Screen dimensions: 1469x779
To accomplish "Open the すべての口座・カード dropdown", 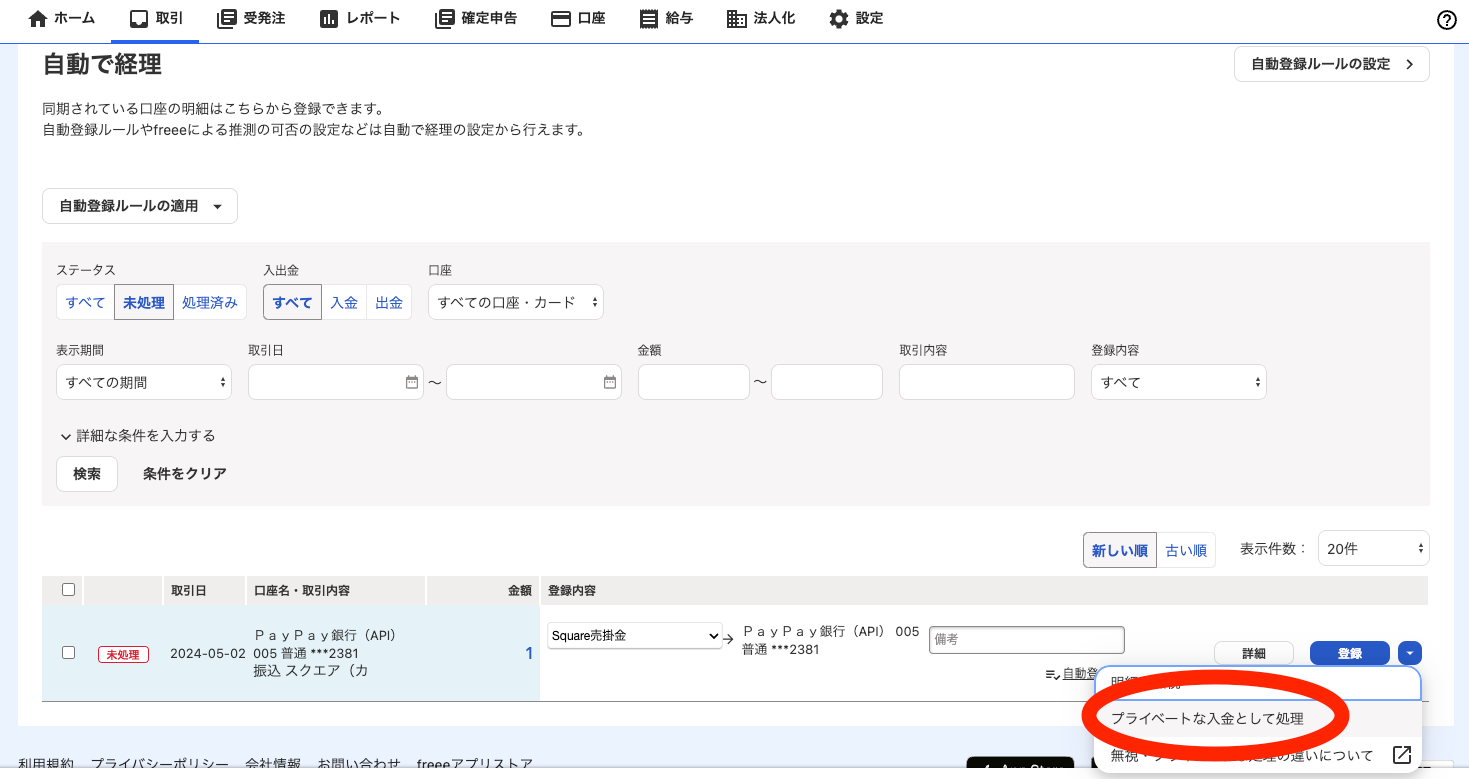I will pos(516,301).
